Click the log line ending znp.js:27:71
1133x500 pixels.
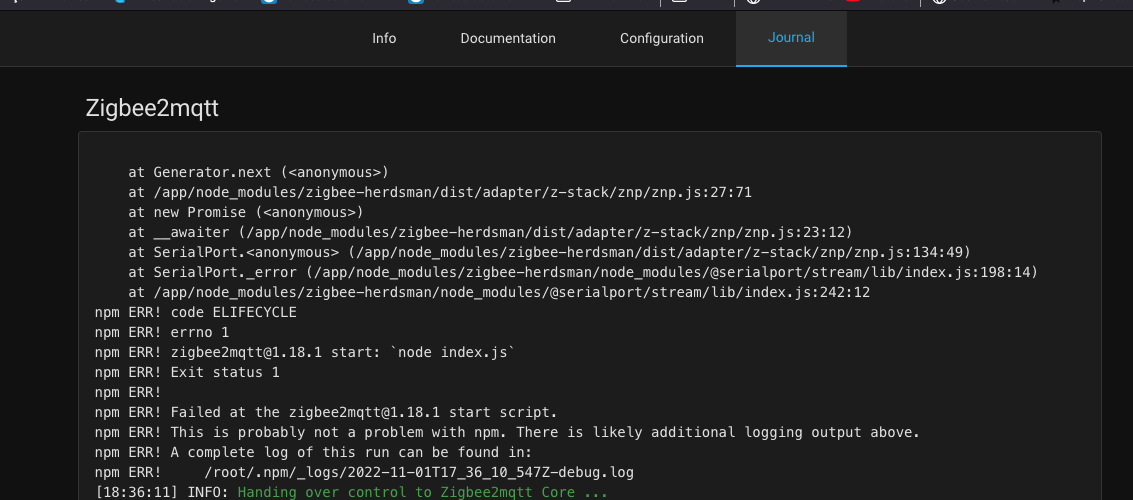click(x=440, y=192)
